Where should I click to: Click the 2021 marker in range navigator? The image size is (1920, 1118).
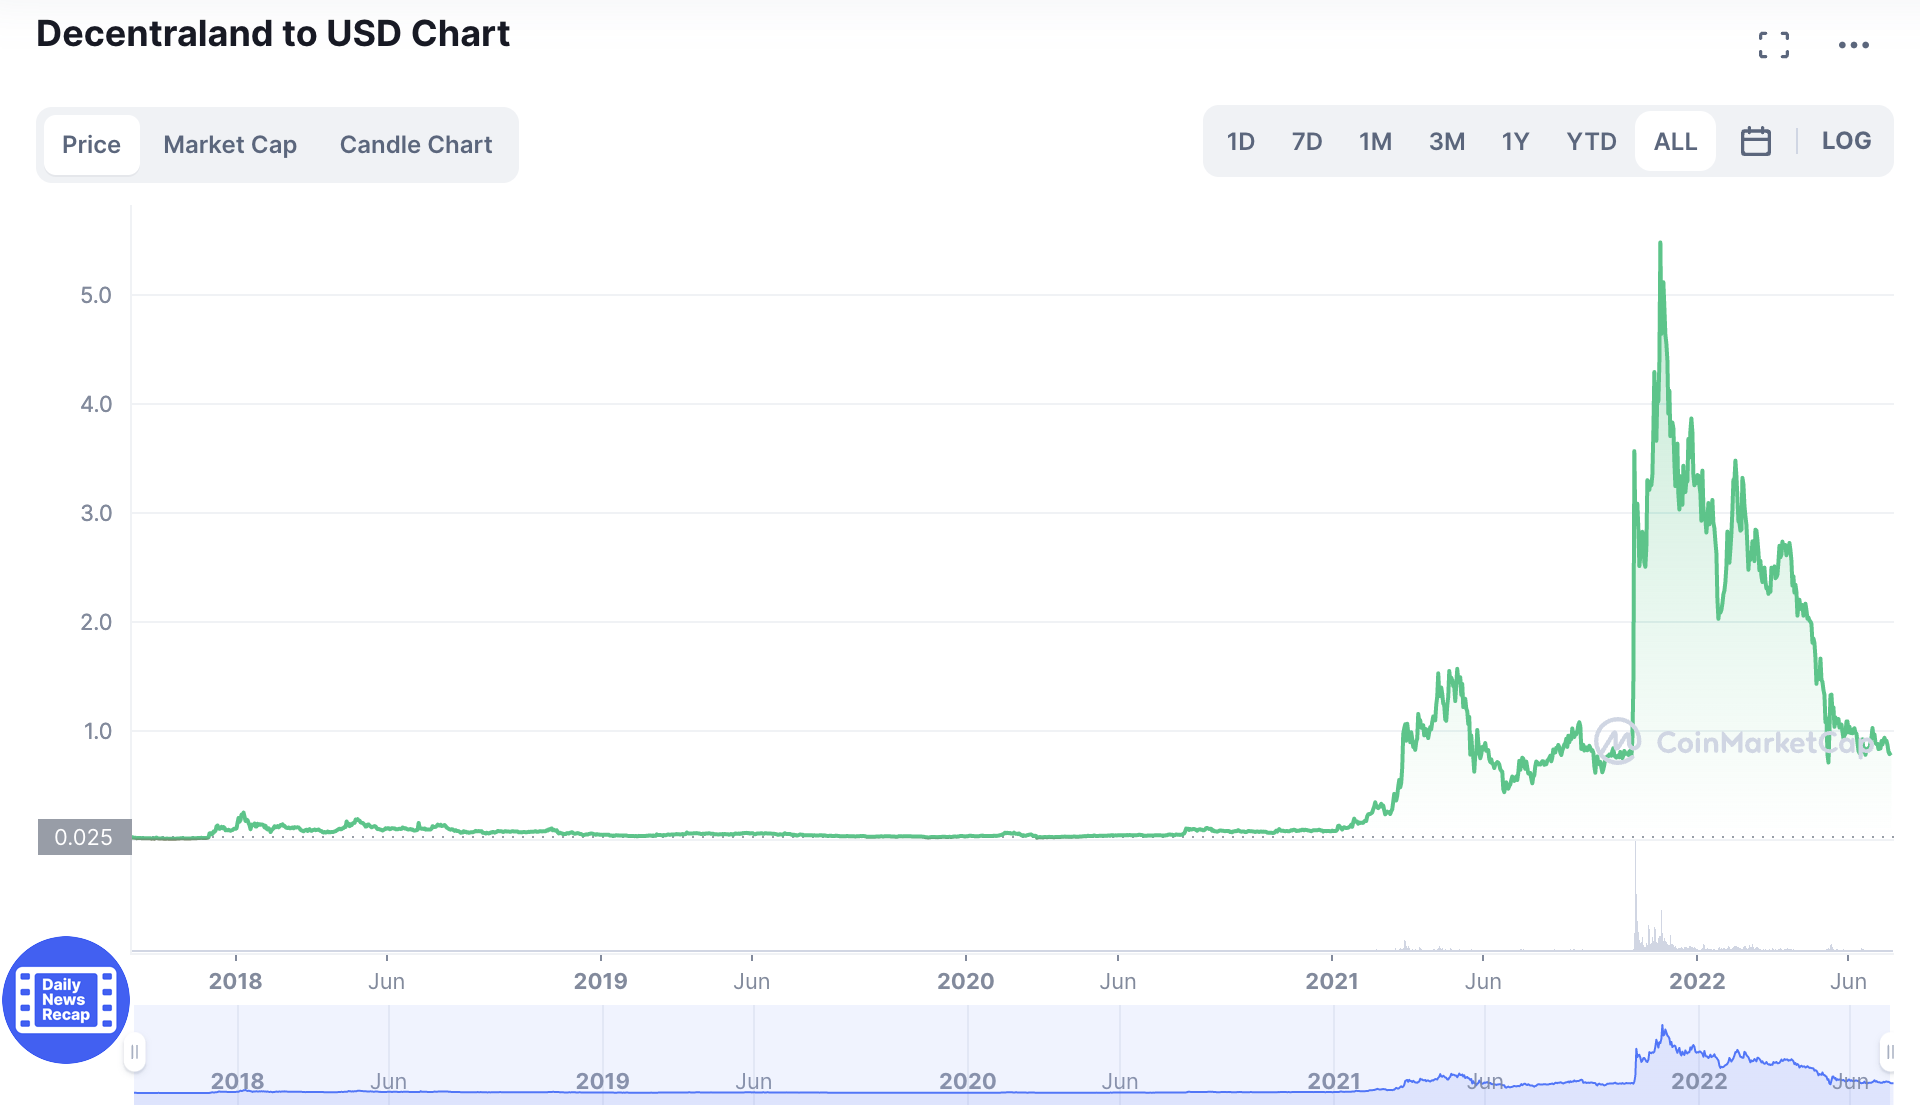[x=1334, y=1081]
